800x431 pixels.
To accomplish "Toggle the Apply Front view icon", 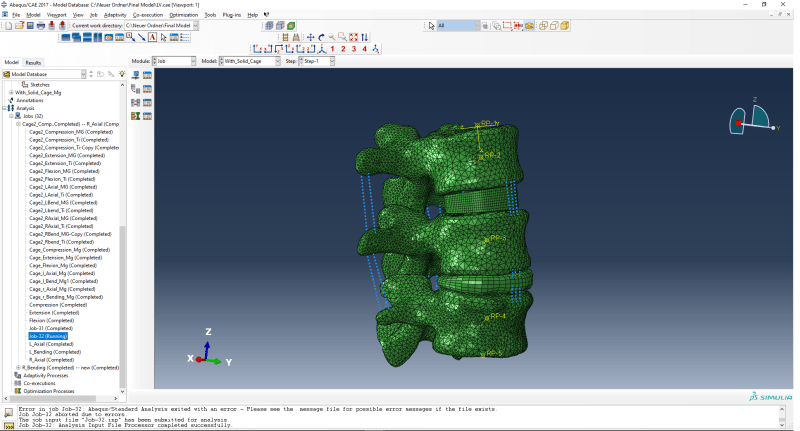I will [258, 49].
